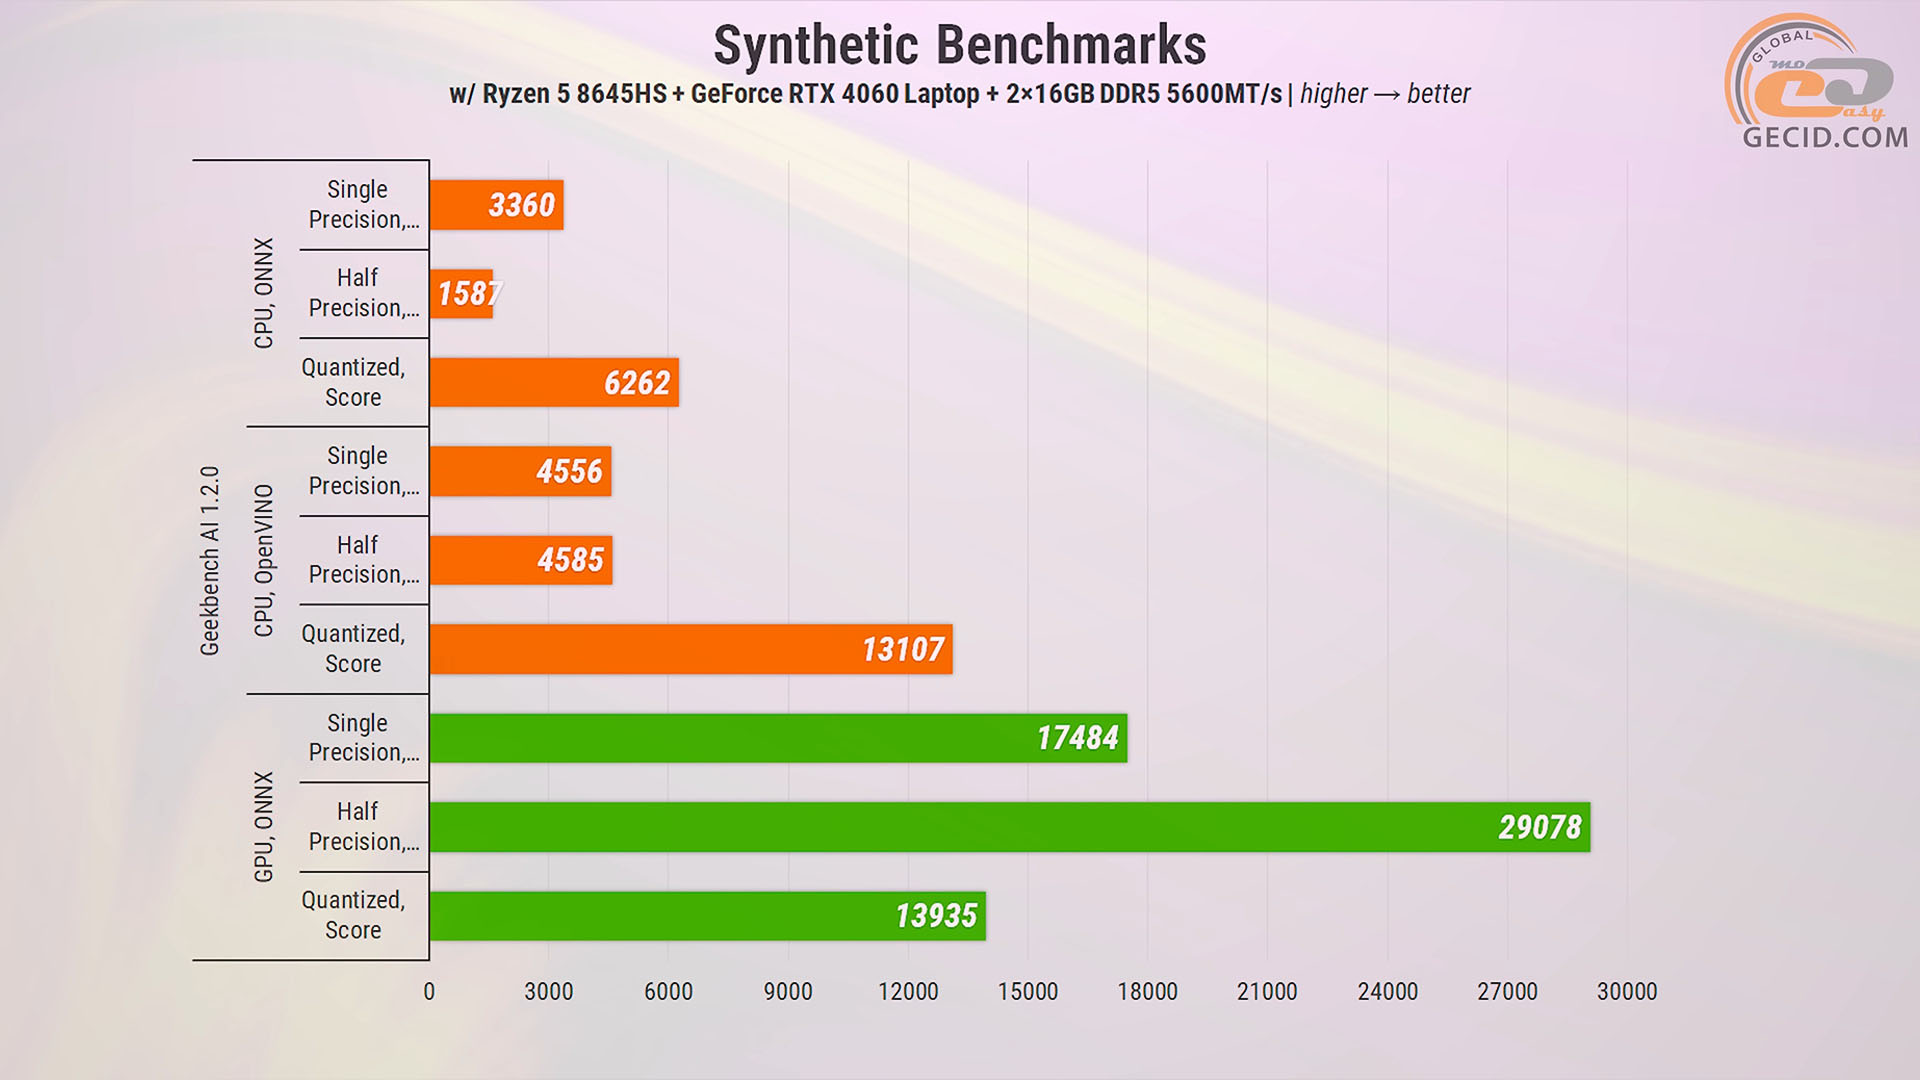Click Single Precision label under GPU, ONNX

[363, 738]
